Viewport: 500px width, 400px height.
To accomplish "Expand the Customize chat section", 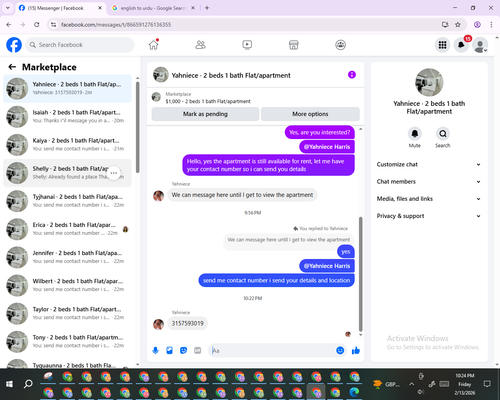I will 429,164.
